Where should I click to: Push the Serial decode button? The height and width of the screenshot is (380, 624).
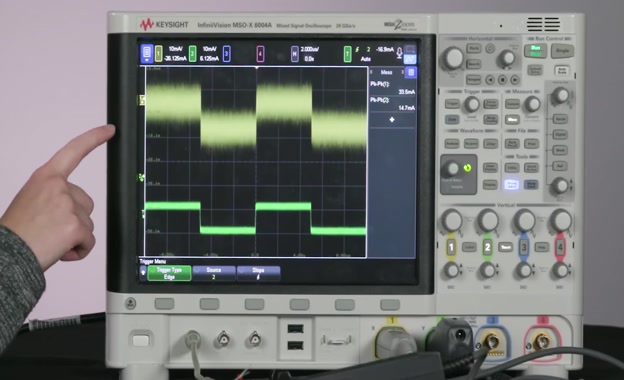(x=560, y=119)
